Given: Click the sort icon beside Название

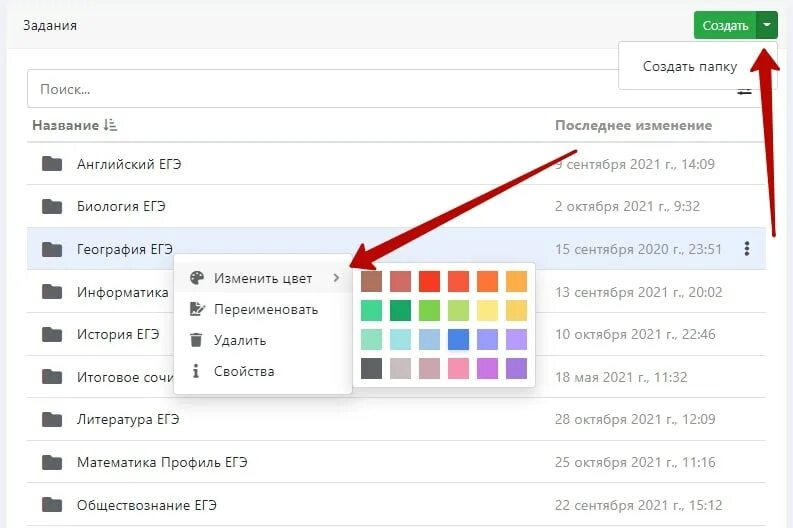Looking at the screenshot, I should tap(110, 125).
